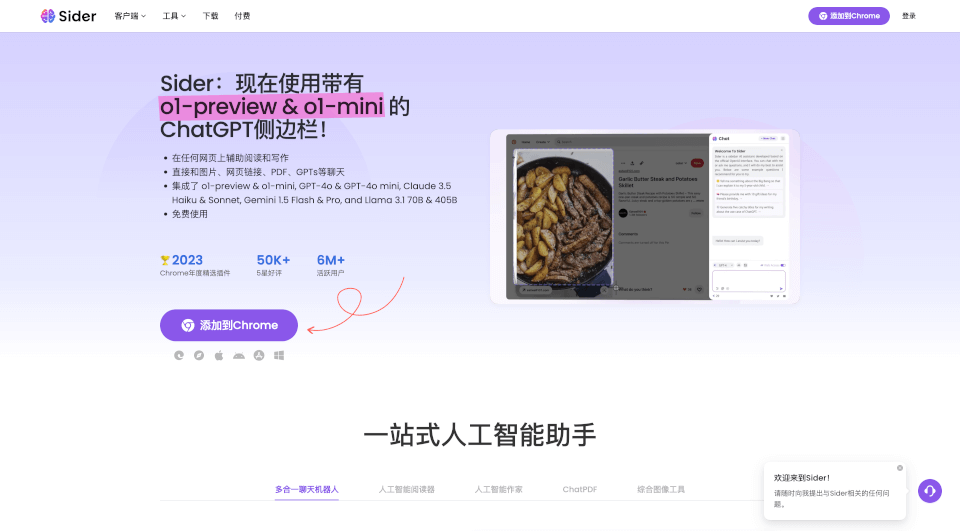Expand the 工具 dropdown menu
This screenshot has width=960, height=531.
(x=174, y=16)
